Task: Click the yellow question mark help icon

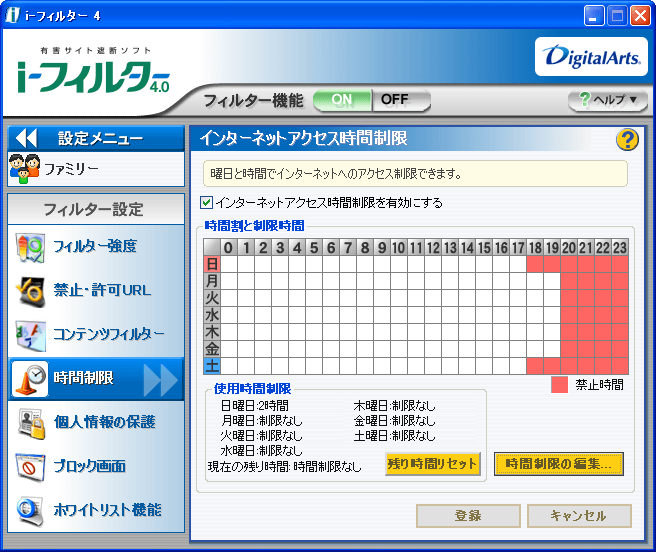Action: click(627, 139)
